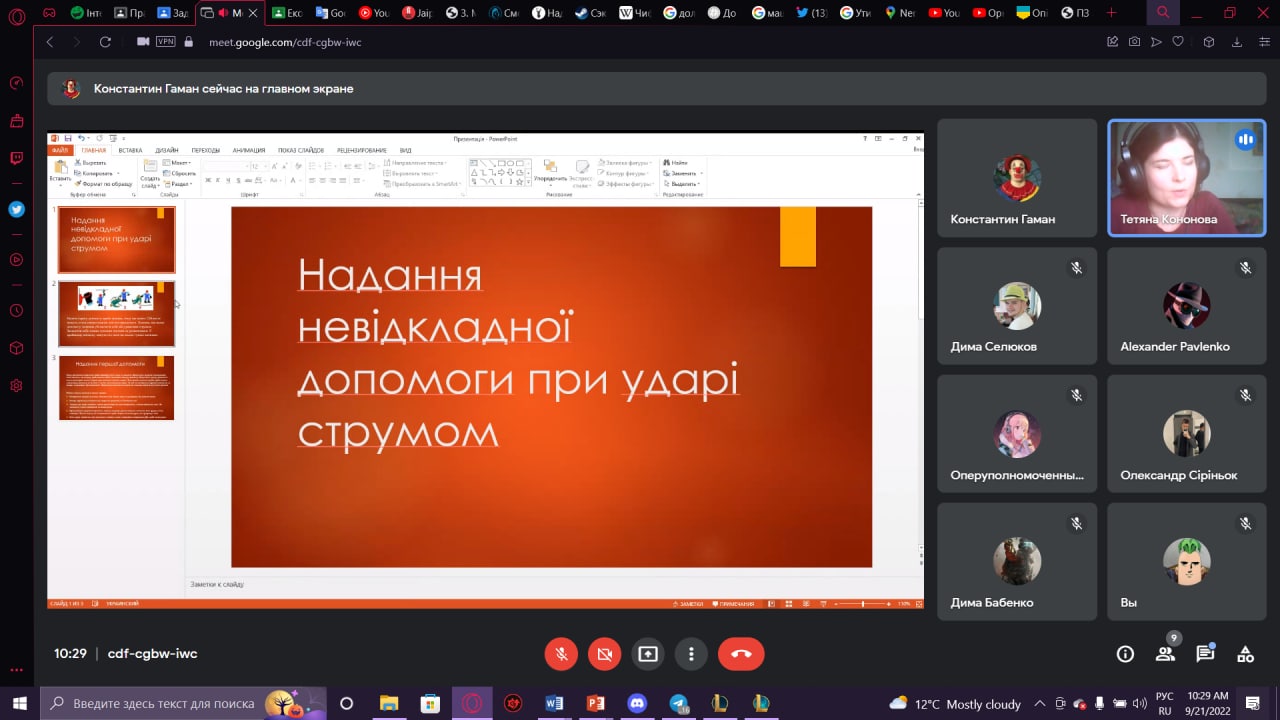
Task: Toggle the VPN badge in address bar
Action: click(x=165, y=42)
